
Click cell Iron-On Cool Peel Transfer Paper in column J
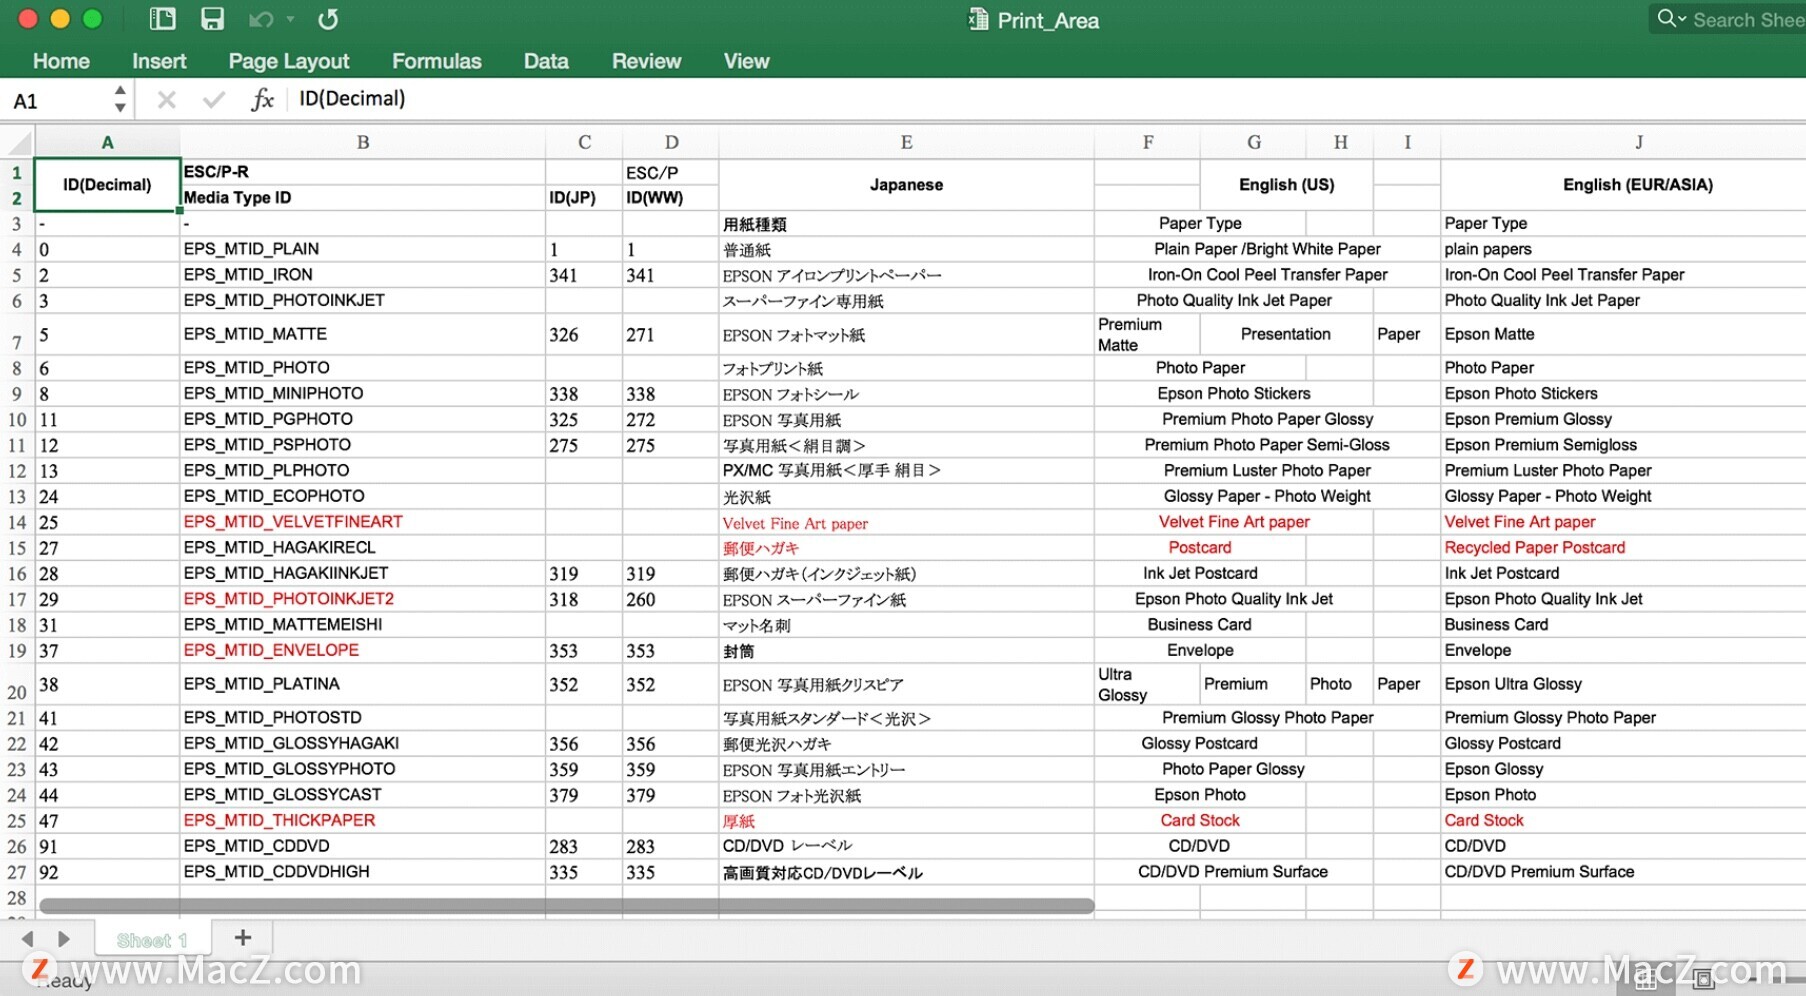tap(1623, 275)
